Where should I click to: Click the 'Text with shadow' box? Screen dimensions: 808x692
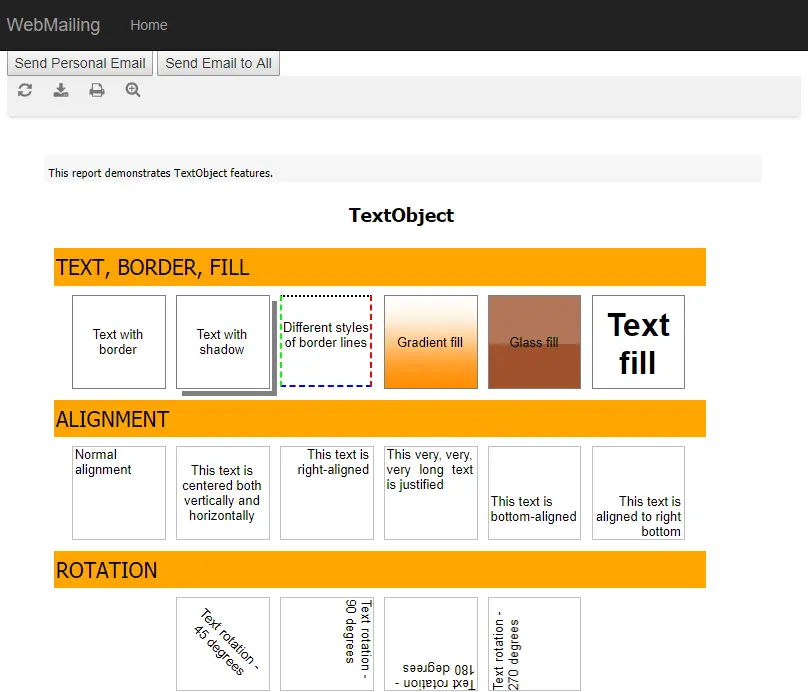(x=223, y=342)
